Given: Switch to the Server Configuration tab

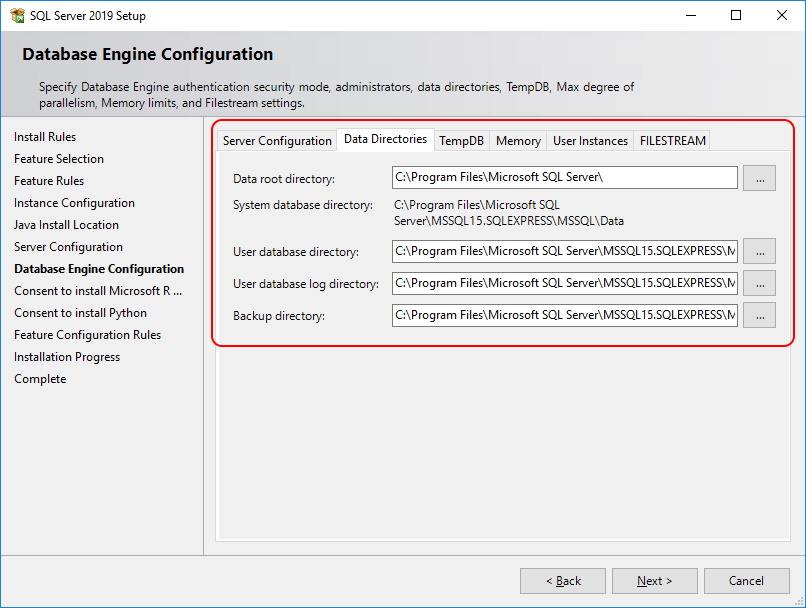Looking at the screenshot, I should [x=277, y=141].
